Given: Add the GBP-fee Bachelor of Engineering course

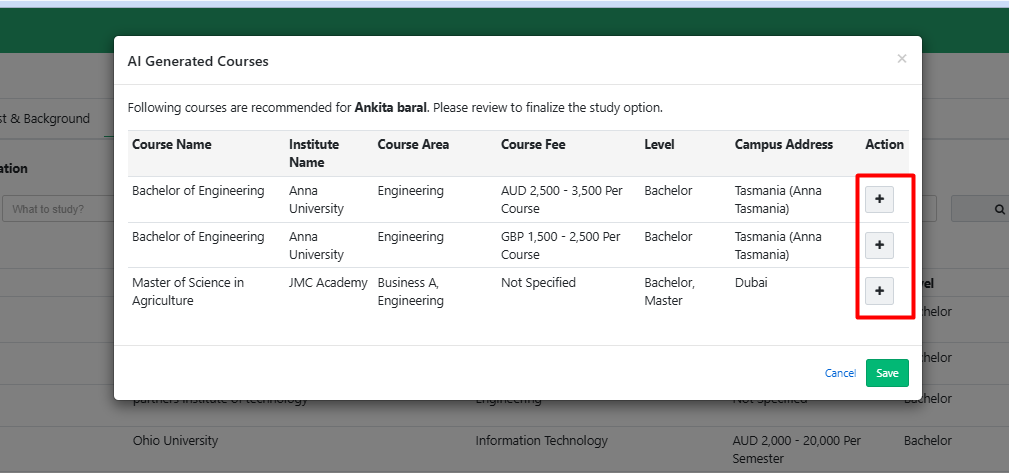Looking at the screenshot, I should coord(879,244).
